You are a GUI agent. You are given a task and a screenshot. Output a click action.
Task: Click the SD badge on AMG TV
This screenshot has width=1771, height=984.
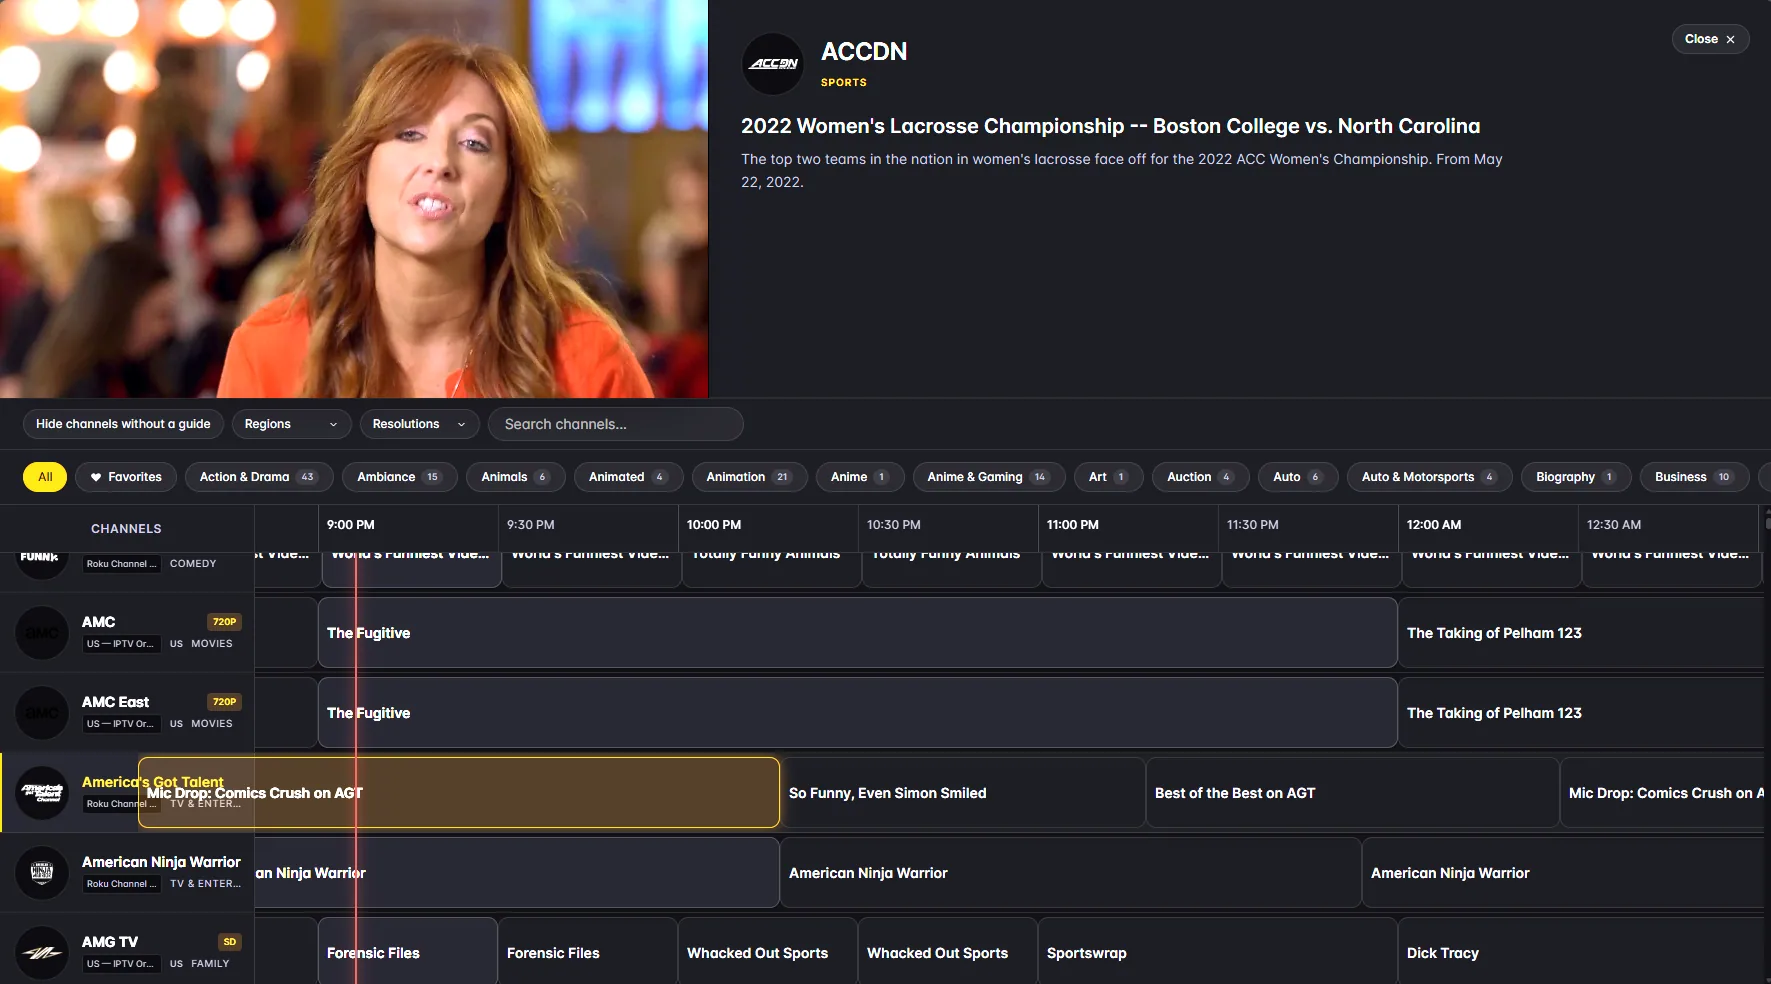pyautogui.click(x=230, y=942)
